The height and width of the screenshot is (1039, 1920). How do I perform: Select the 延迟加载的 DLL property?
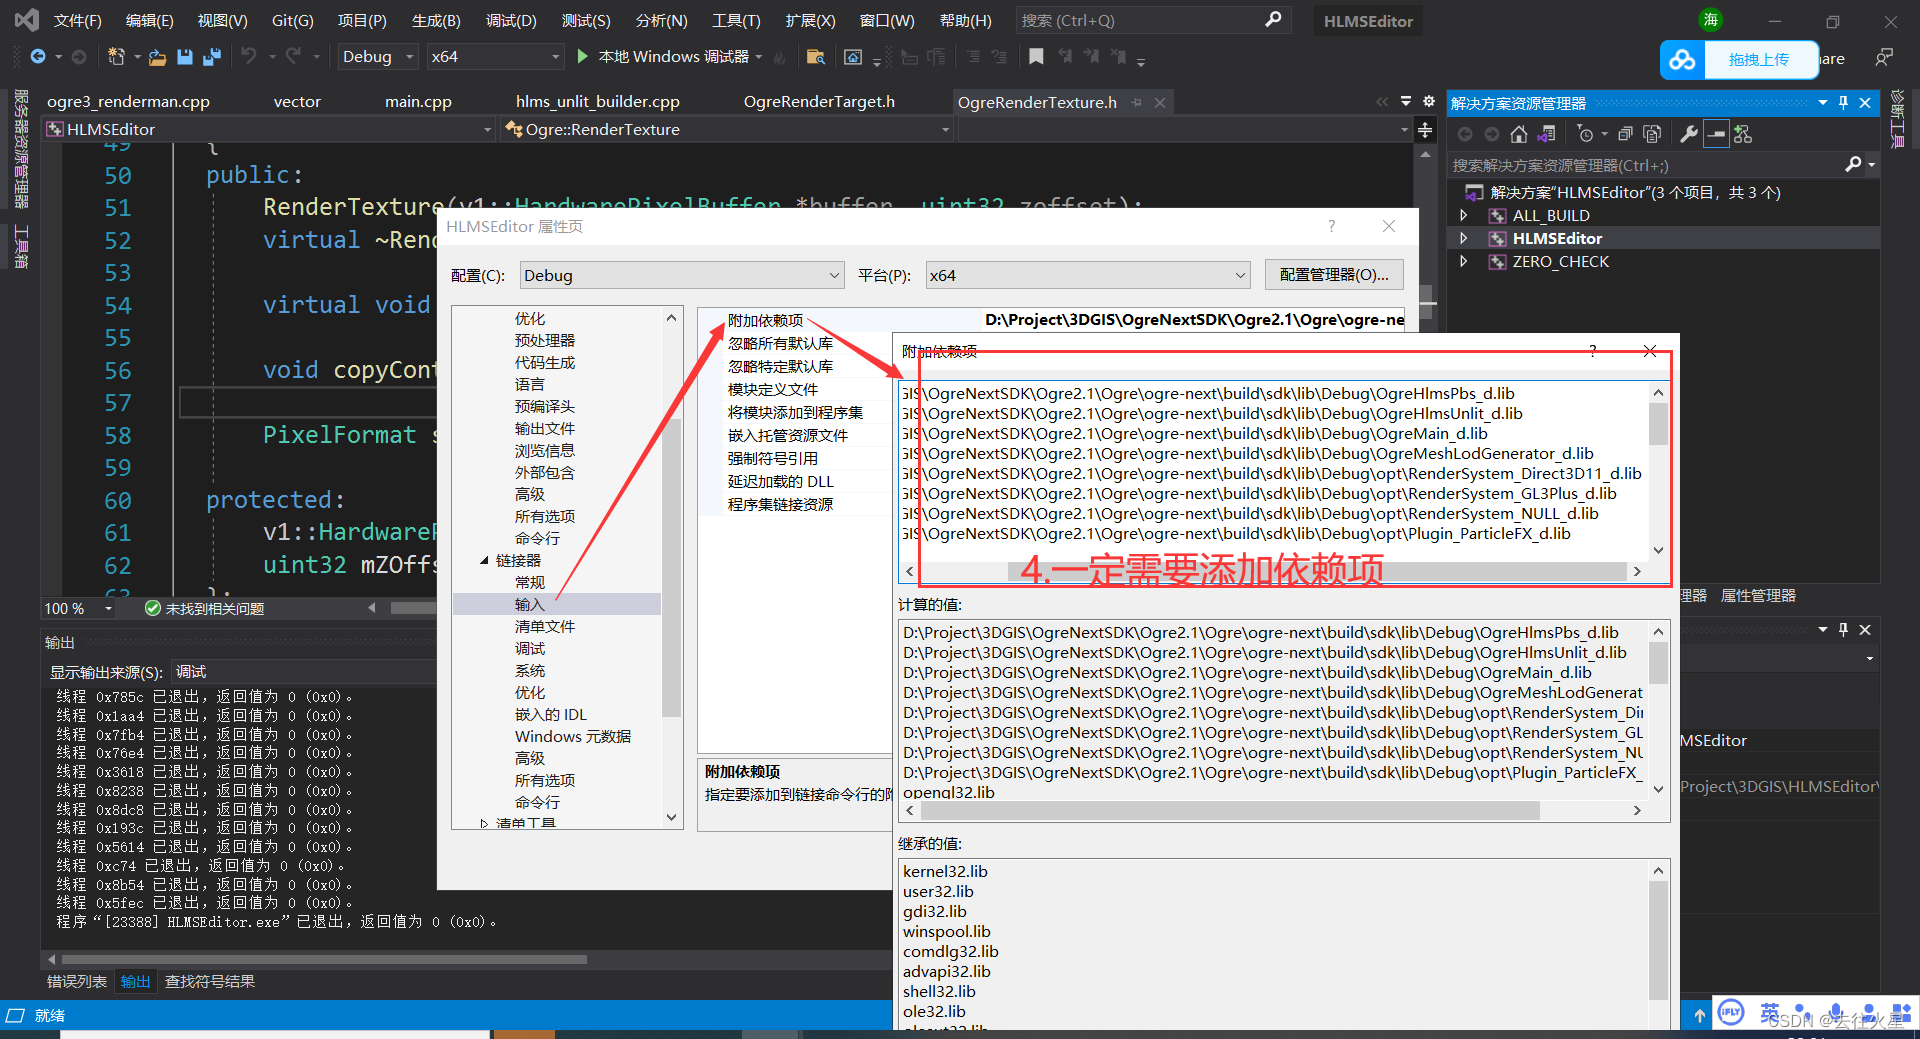pyautogui.click(x=780, y=481)
